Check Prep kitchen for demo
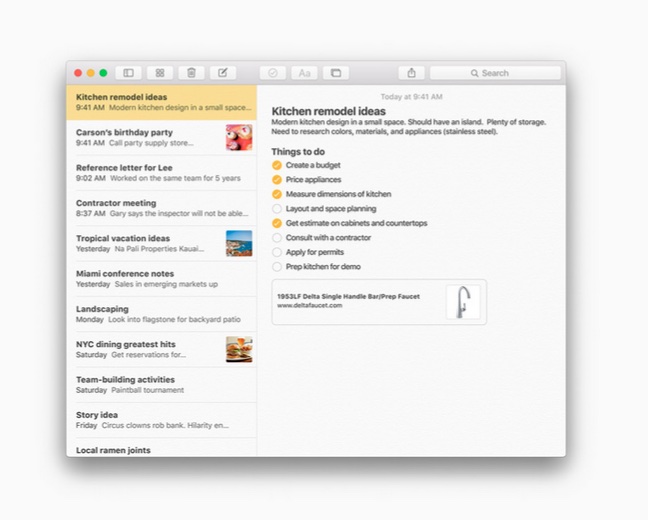This screenshot has width=648, height=520. tap(277, 267)
